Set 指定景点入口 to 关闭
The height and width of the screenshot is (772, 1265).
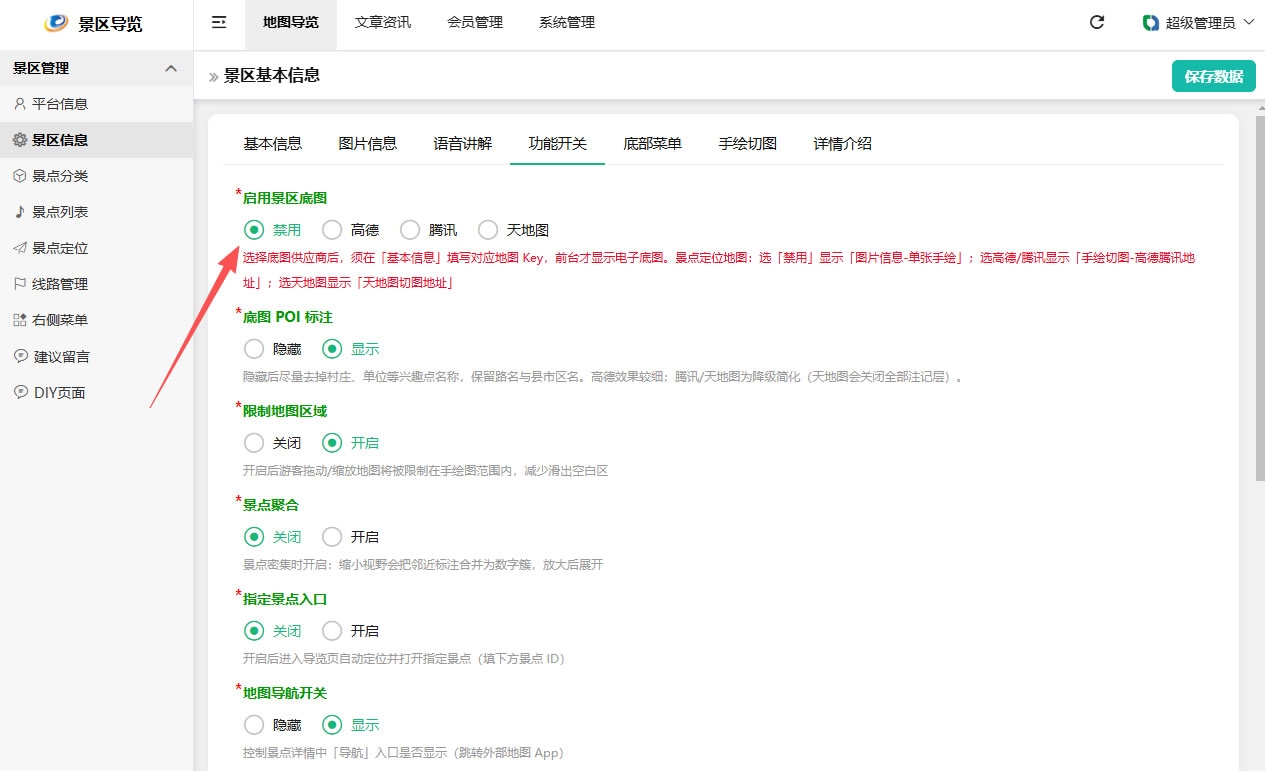[254, 631]
